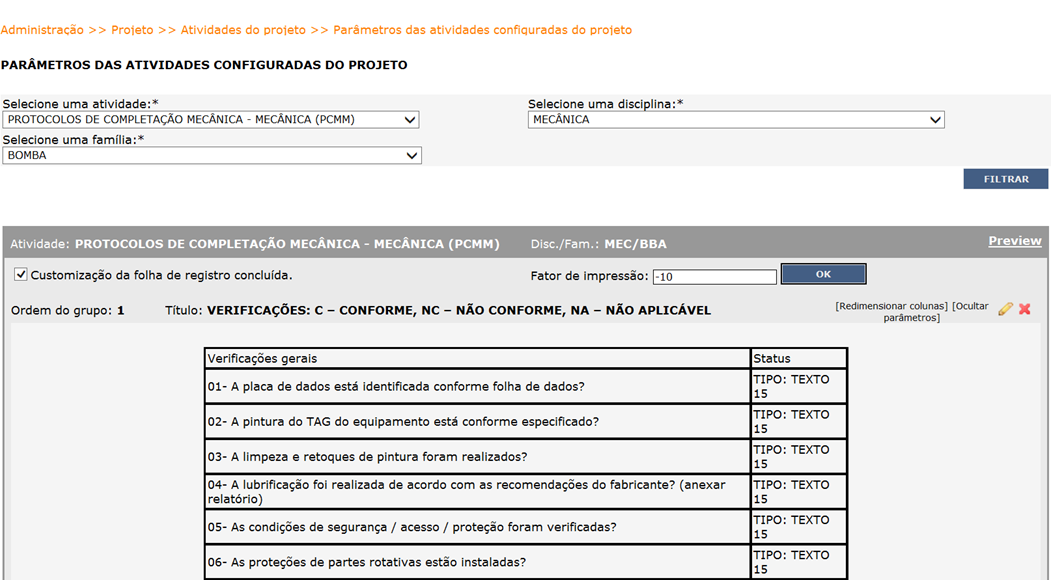This screenshot has height=585, width=1057.
Task: Click row '01- A placa de dados está identificada'
Action: tap(477, 386)
